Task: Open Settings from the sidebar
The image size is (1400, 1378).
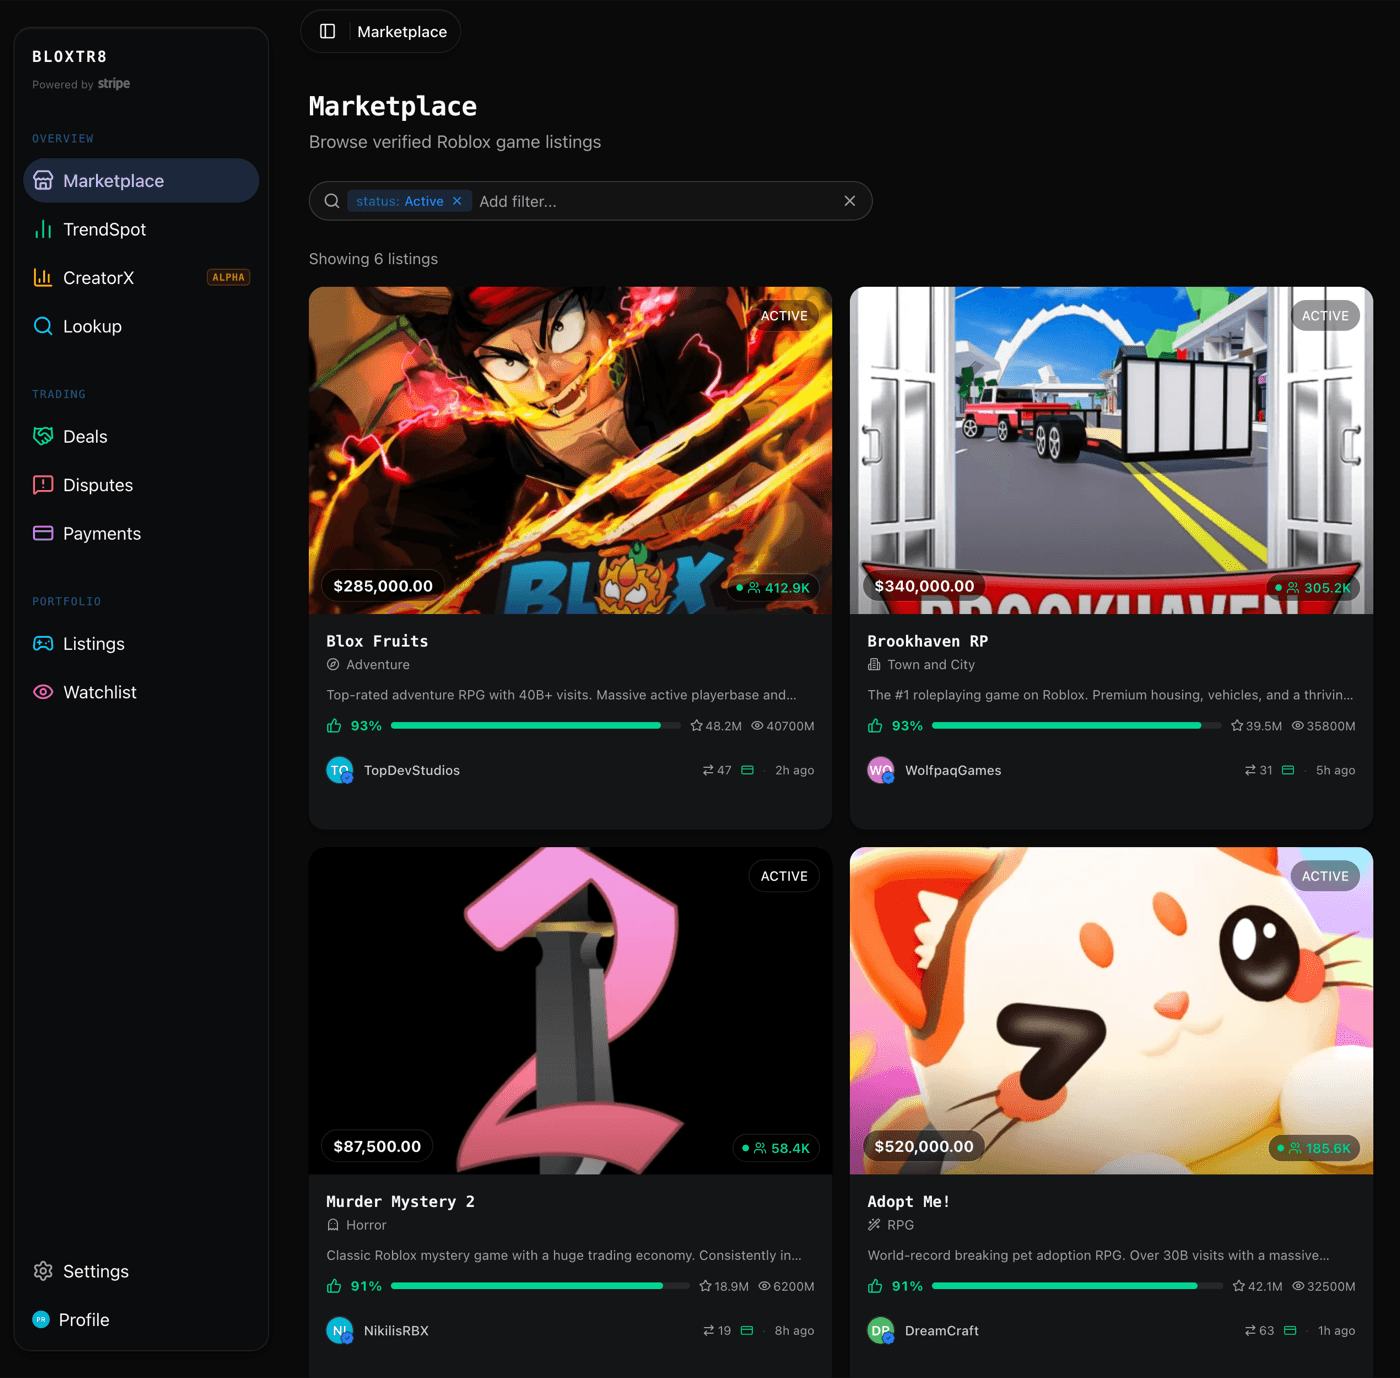Action: click(x=95, y=1271)
